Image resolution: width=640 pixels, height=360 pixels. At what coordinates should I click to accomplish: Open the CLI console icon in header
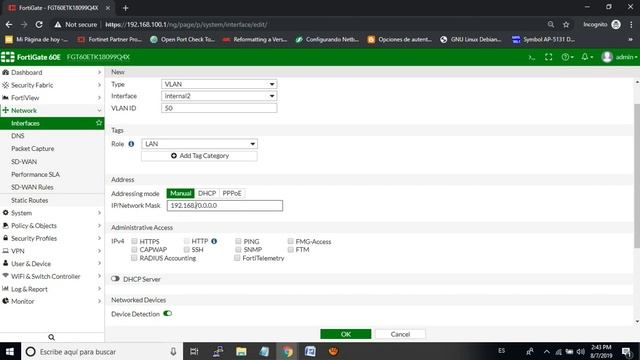531,57
